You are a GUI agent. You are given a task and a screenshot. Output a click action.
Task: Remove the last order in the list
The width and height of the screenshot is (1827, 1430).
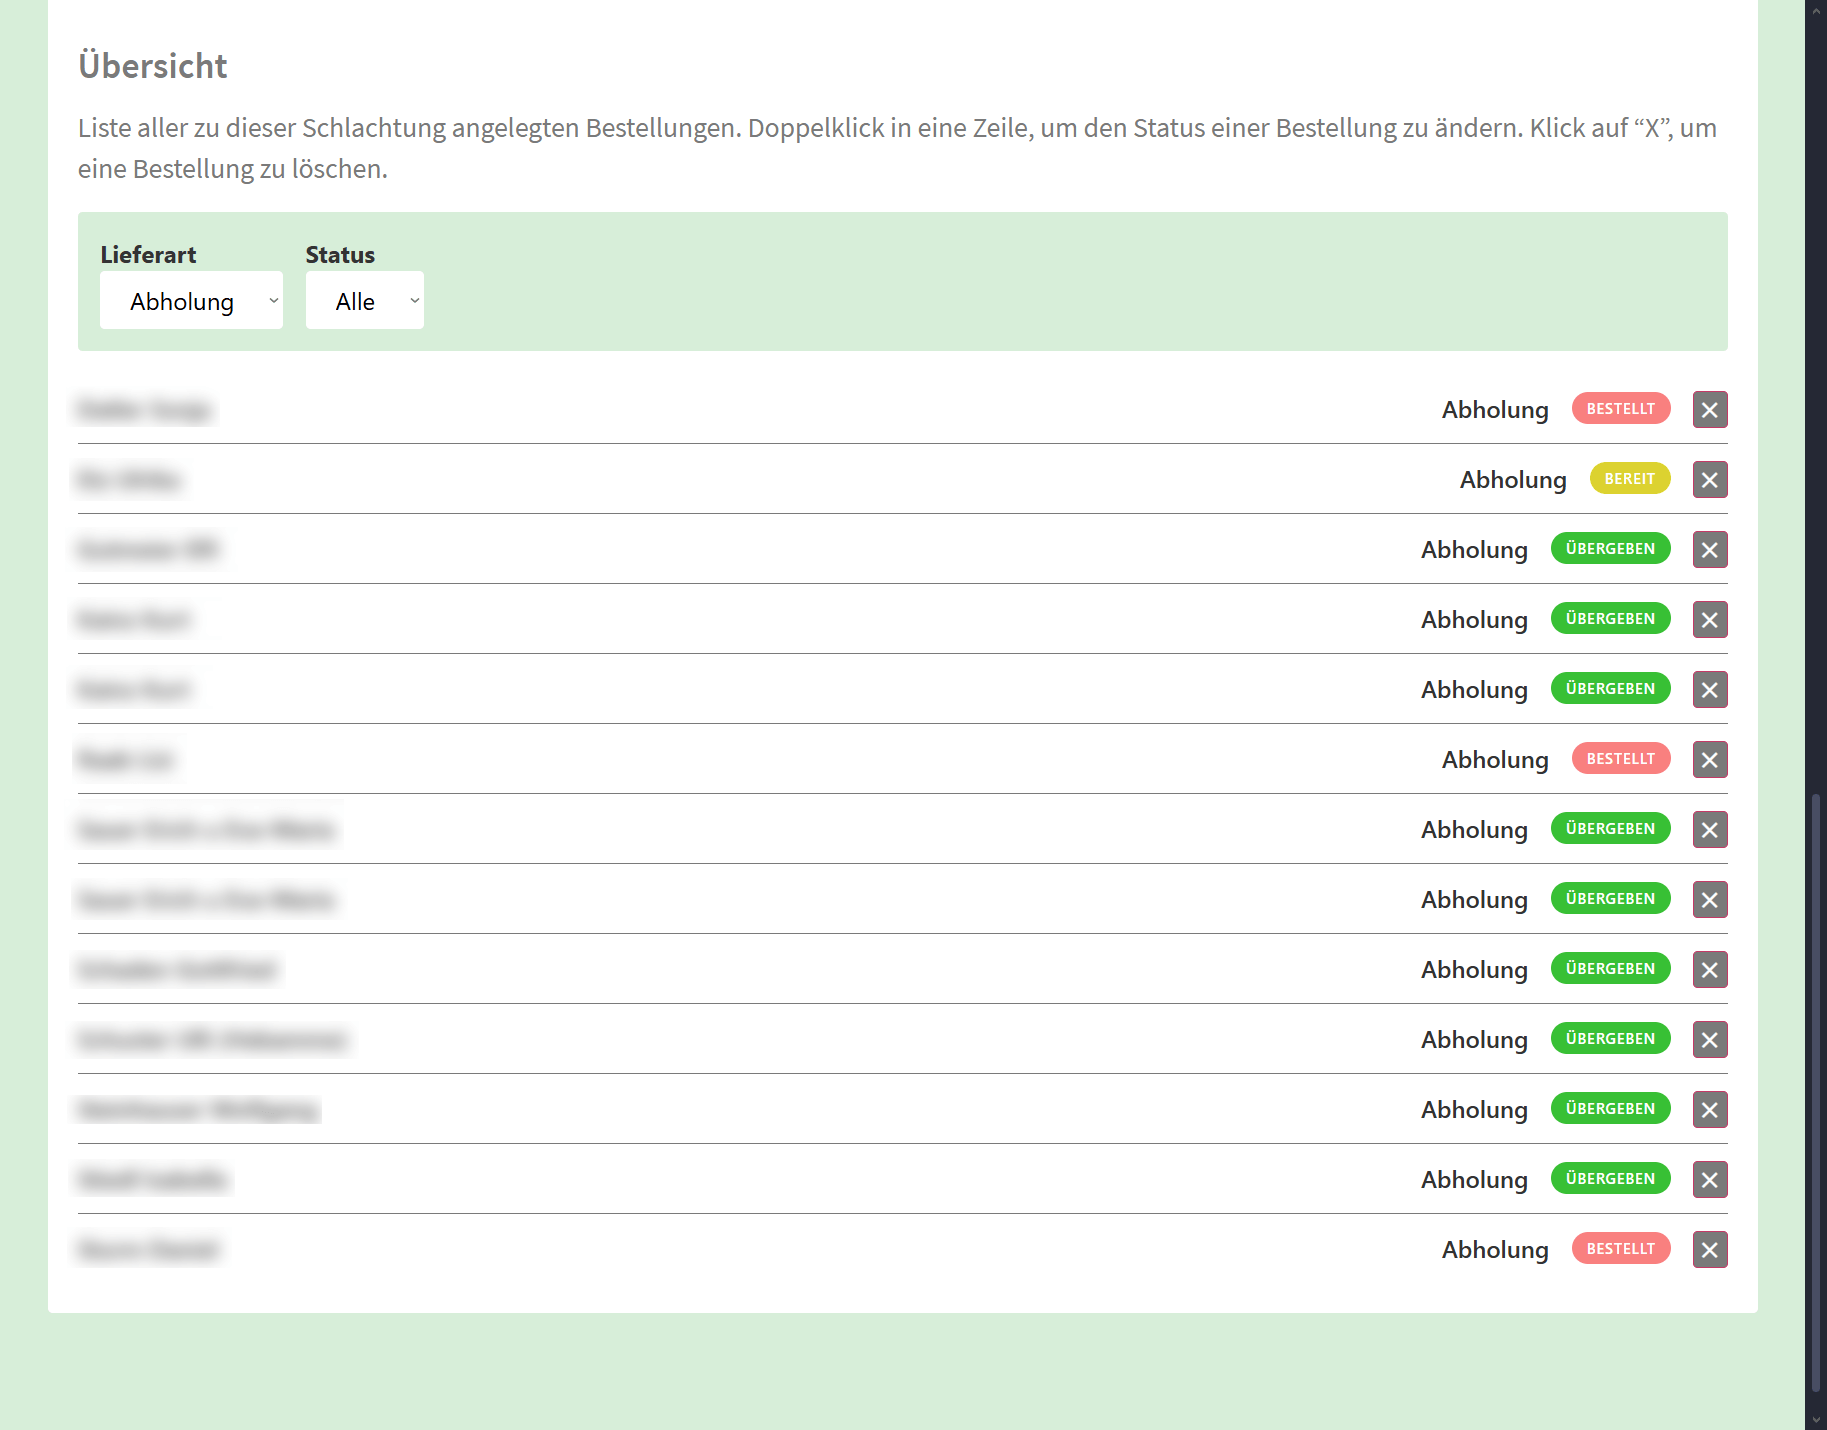[1709, 1250]
